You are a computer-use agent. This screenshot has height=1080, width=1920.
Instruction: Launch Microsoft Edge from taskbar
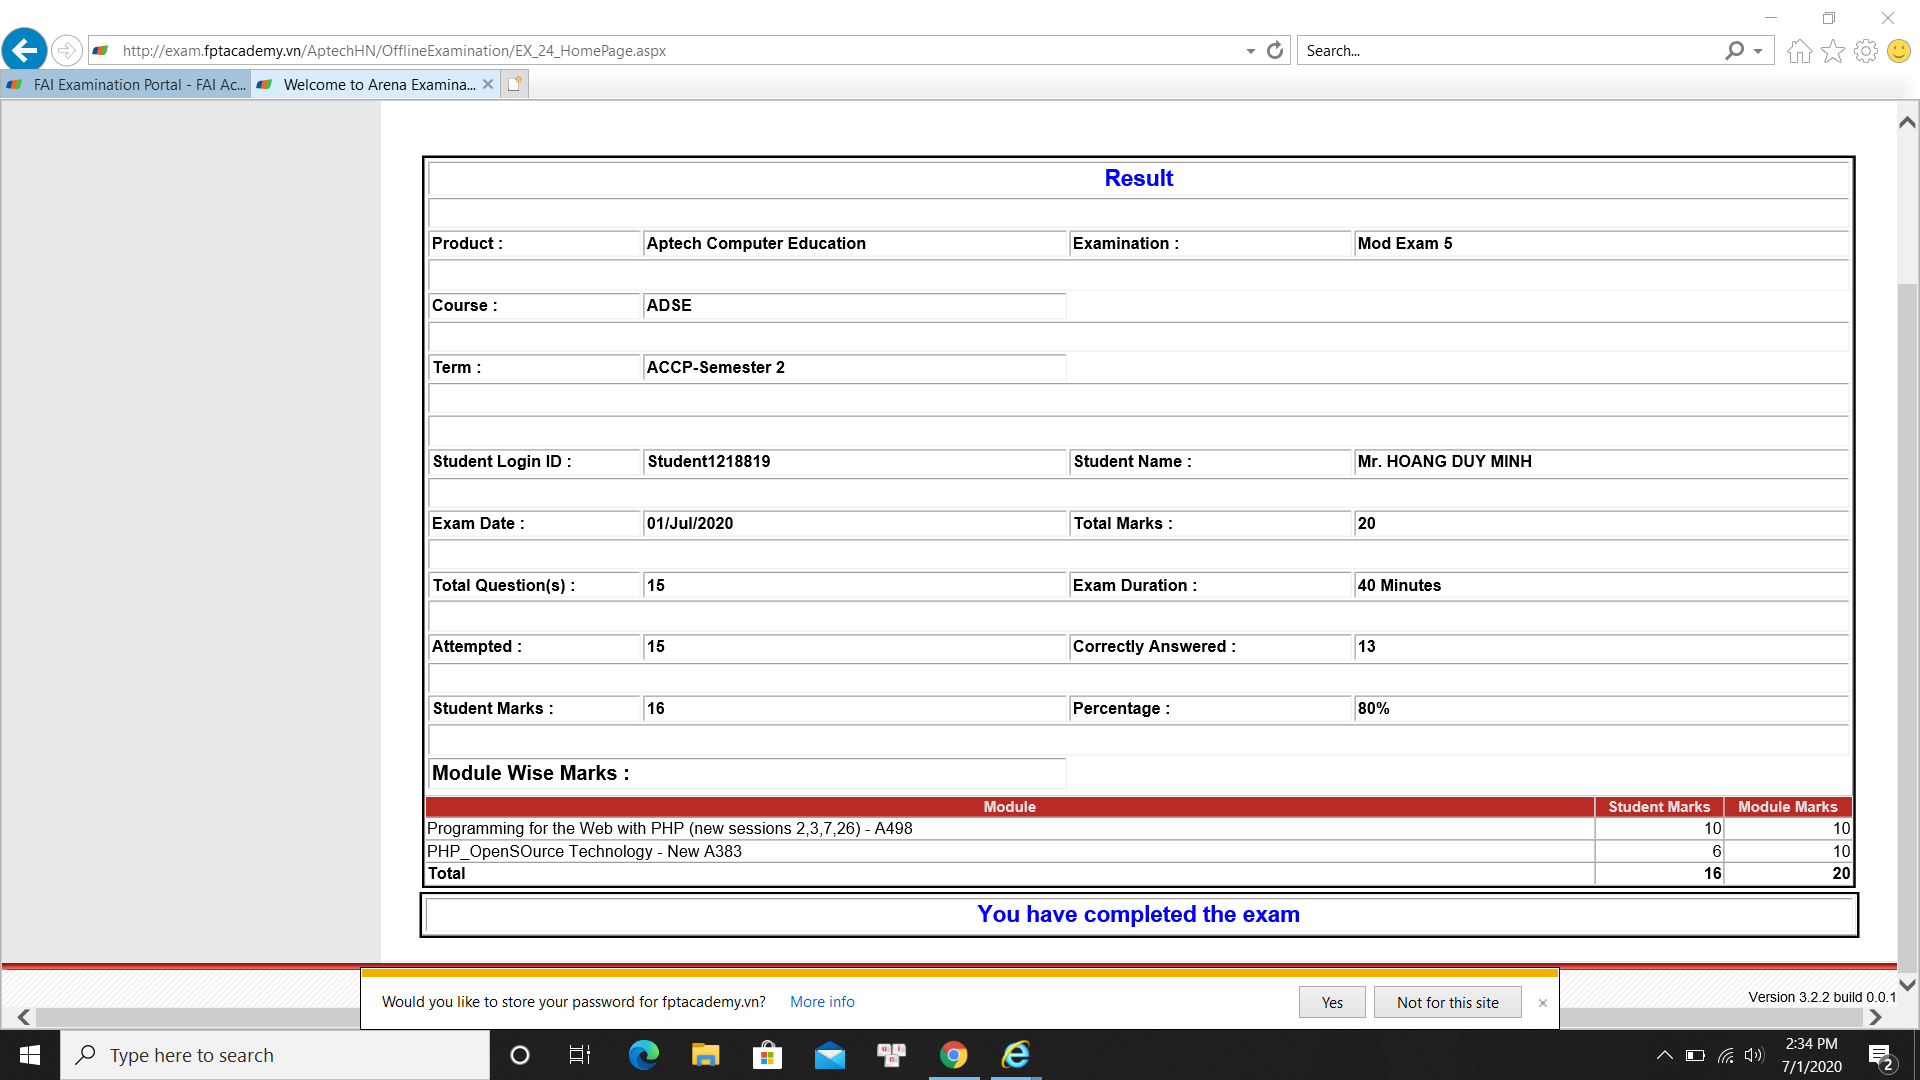[643, 1055]
